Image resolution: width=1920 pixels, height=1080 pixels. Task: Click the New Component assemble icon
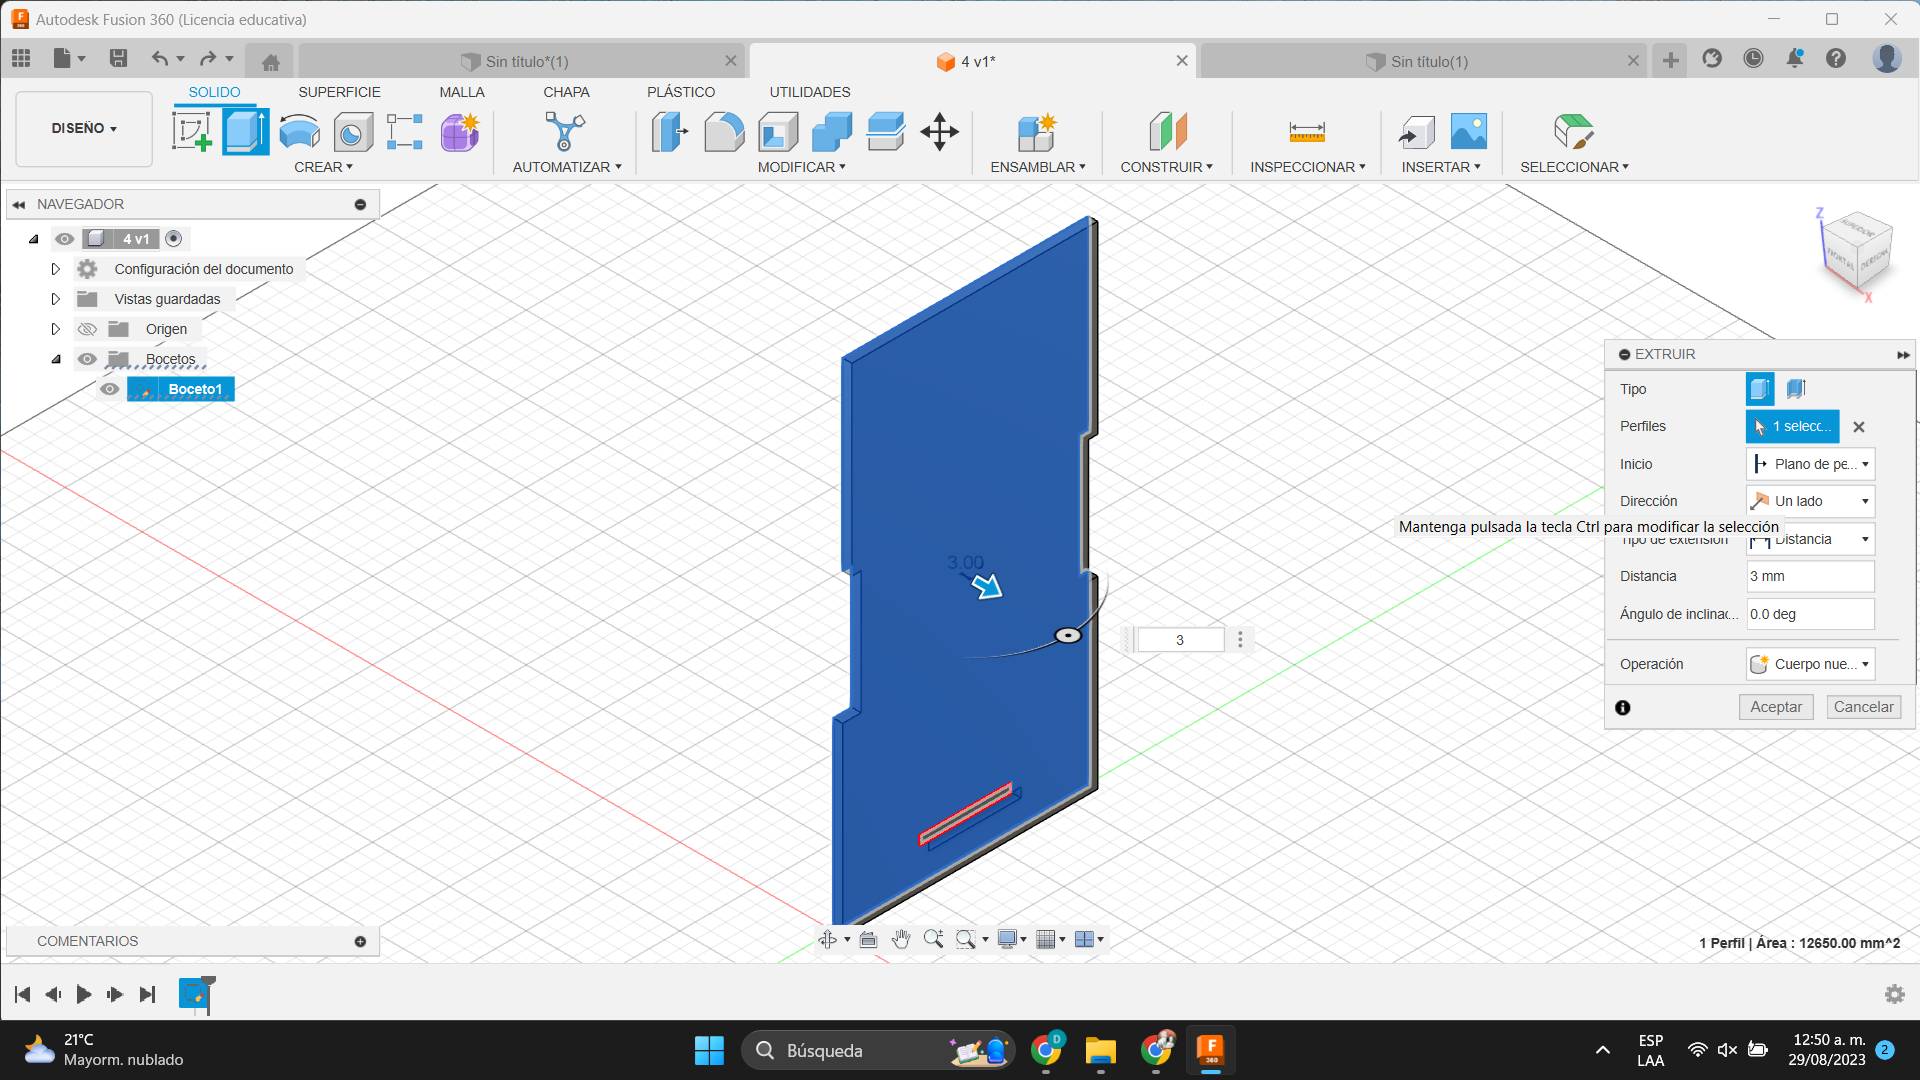click(1037, 132)
